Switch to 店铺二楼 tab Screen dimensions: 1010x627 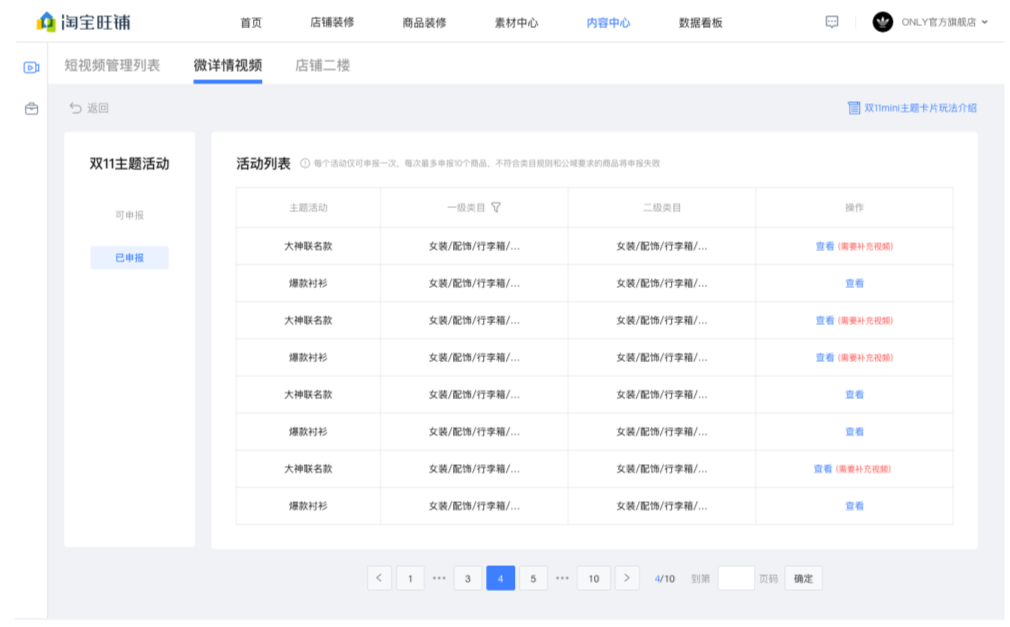click(x=322, y=66)
